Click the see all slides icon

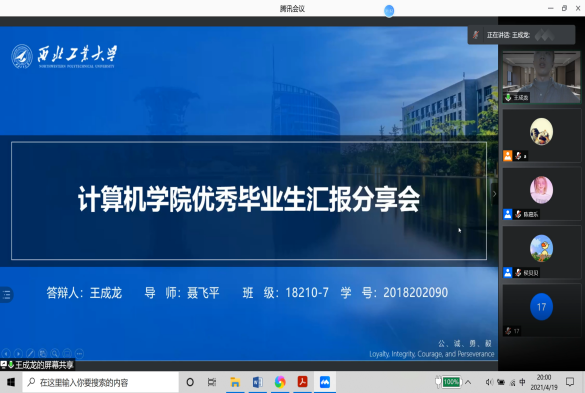tap(43, 353)
